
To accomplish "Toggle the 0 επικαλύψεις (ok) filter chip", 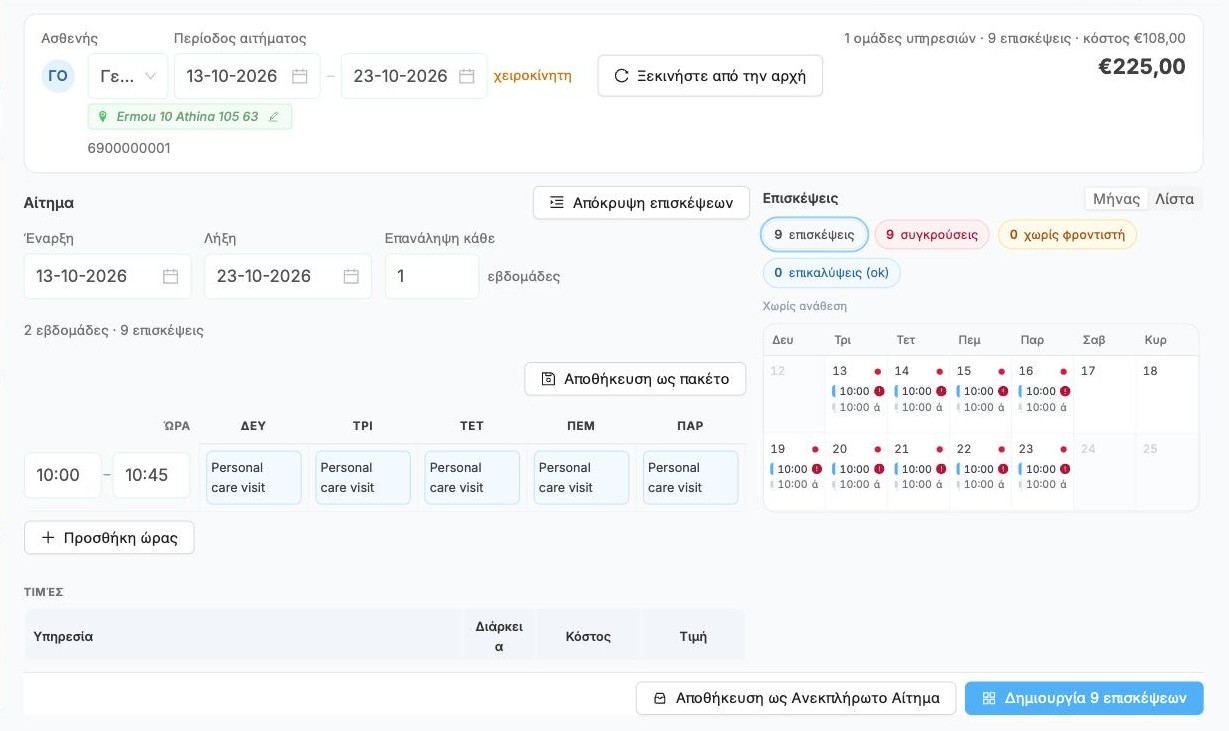I will click(x=831, y=273).
